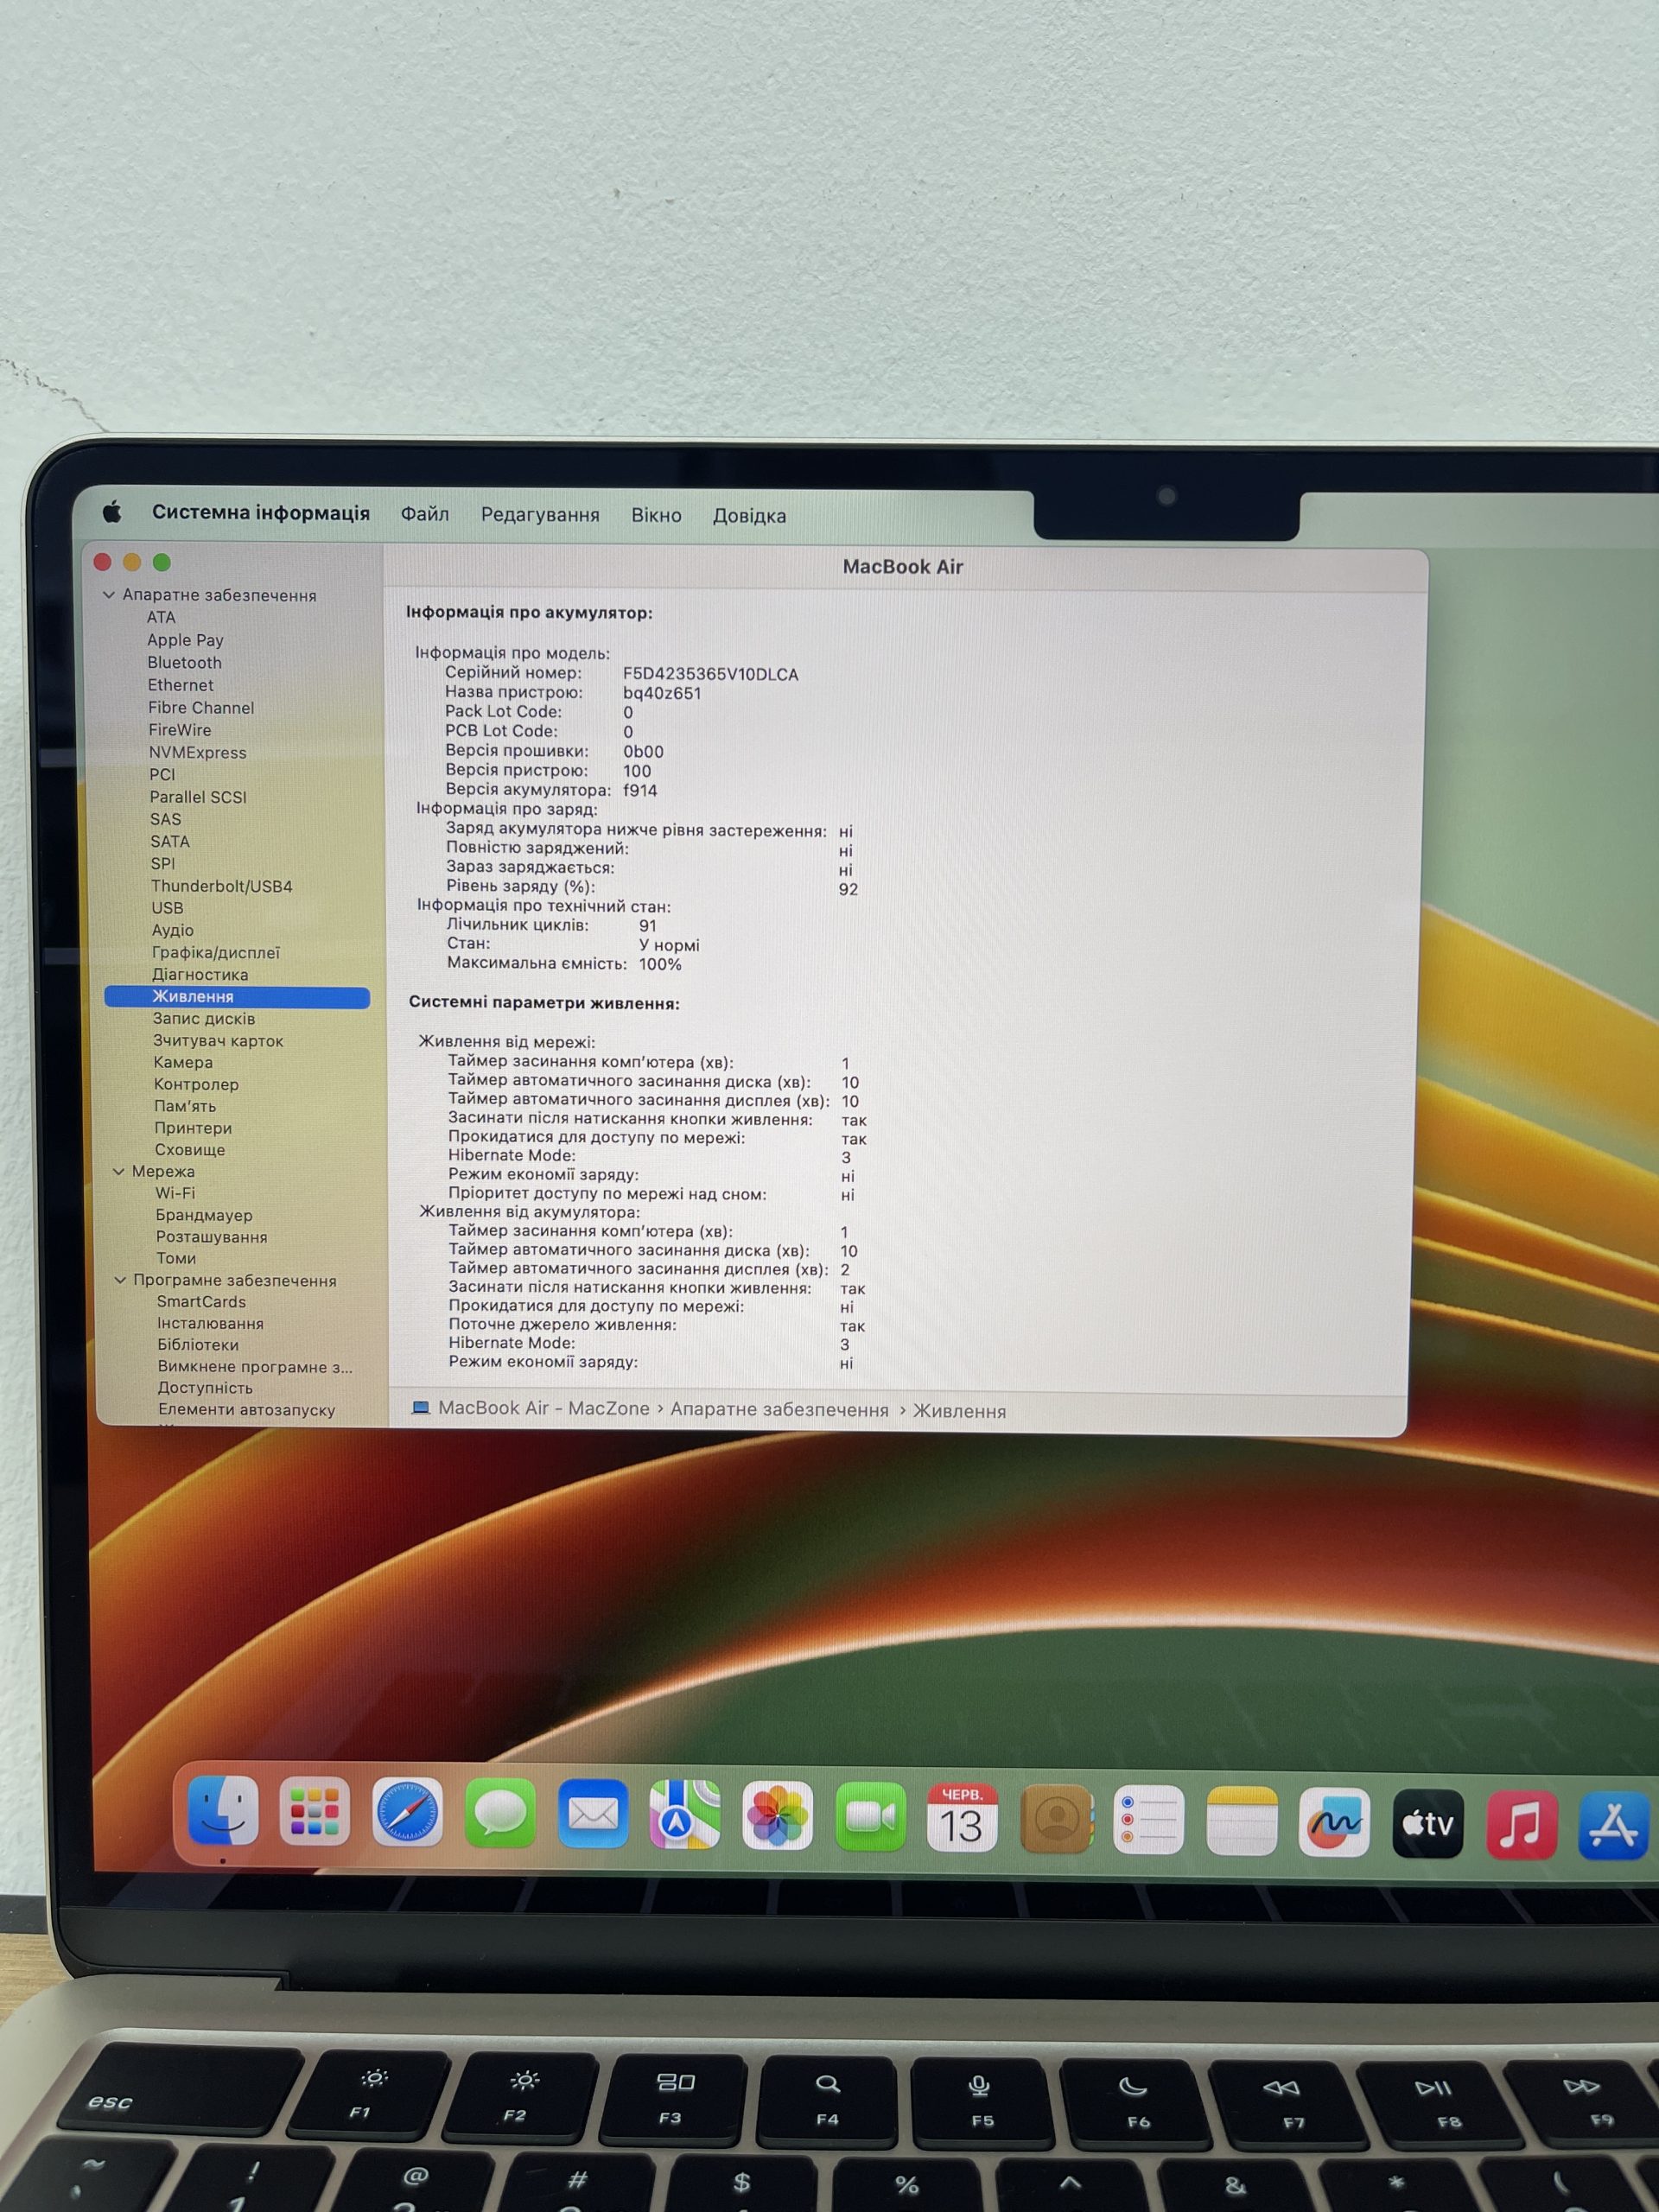The width and height of the screenshot is (1659, 2212).
Task: Launch Safari from the Dock
Action: (x=407, y=1812)
